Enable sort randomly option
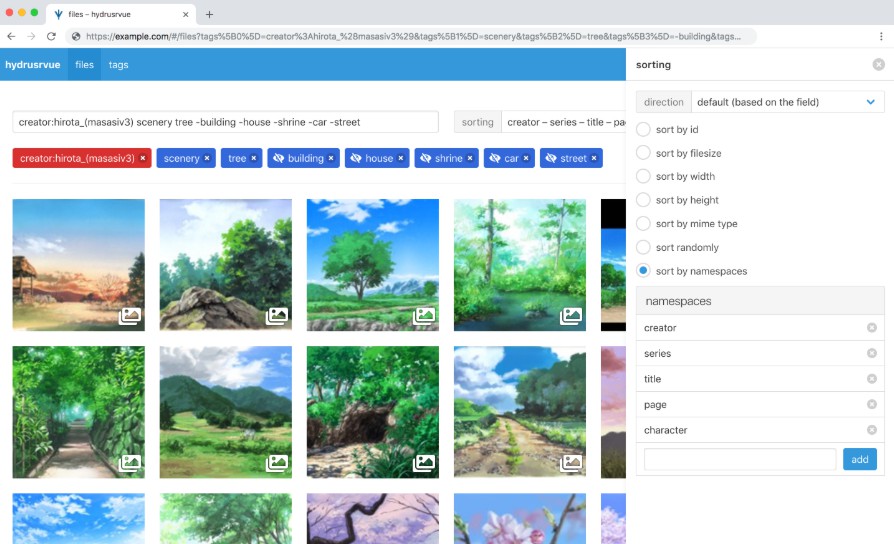894x544 pixels. [643, 247]
